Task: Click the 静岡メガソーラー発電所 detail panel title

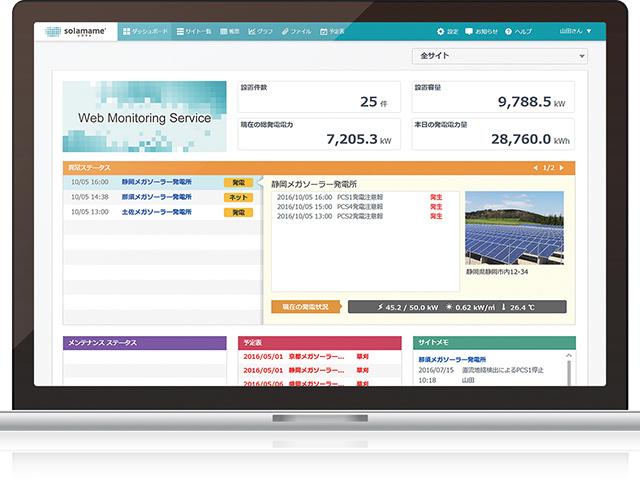Action: 314,184
